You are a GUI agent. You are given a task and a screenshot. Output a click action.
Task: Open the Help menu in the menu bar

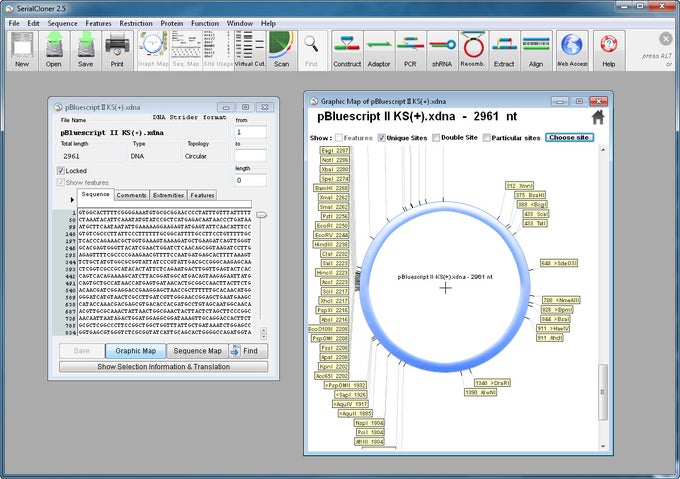tap(268, 23)
